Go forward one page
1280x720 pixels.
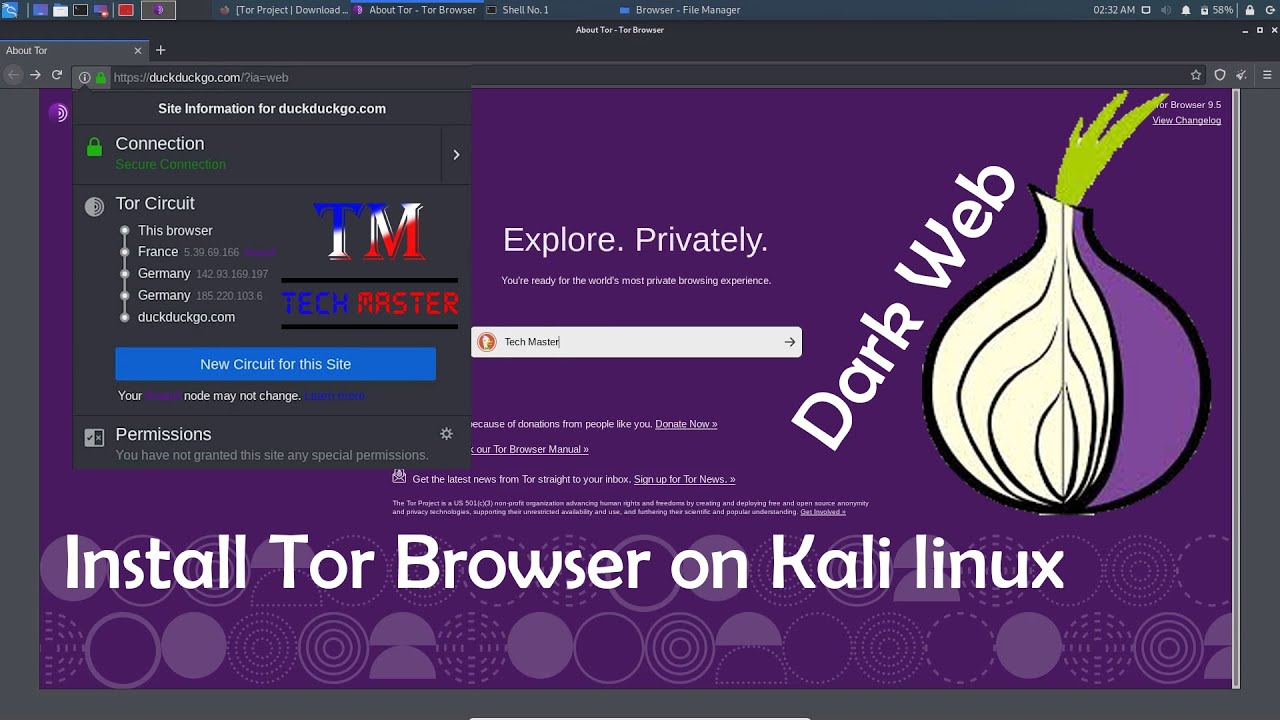pyautogui.click(x=35, y=75)
